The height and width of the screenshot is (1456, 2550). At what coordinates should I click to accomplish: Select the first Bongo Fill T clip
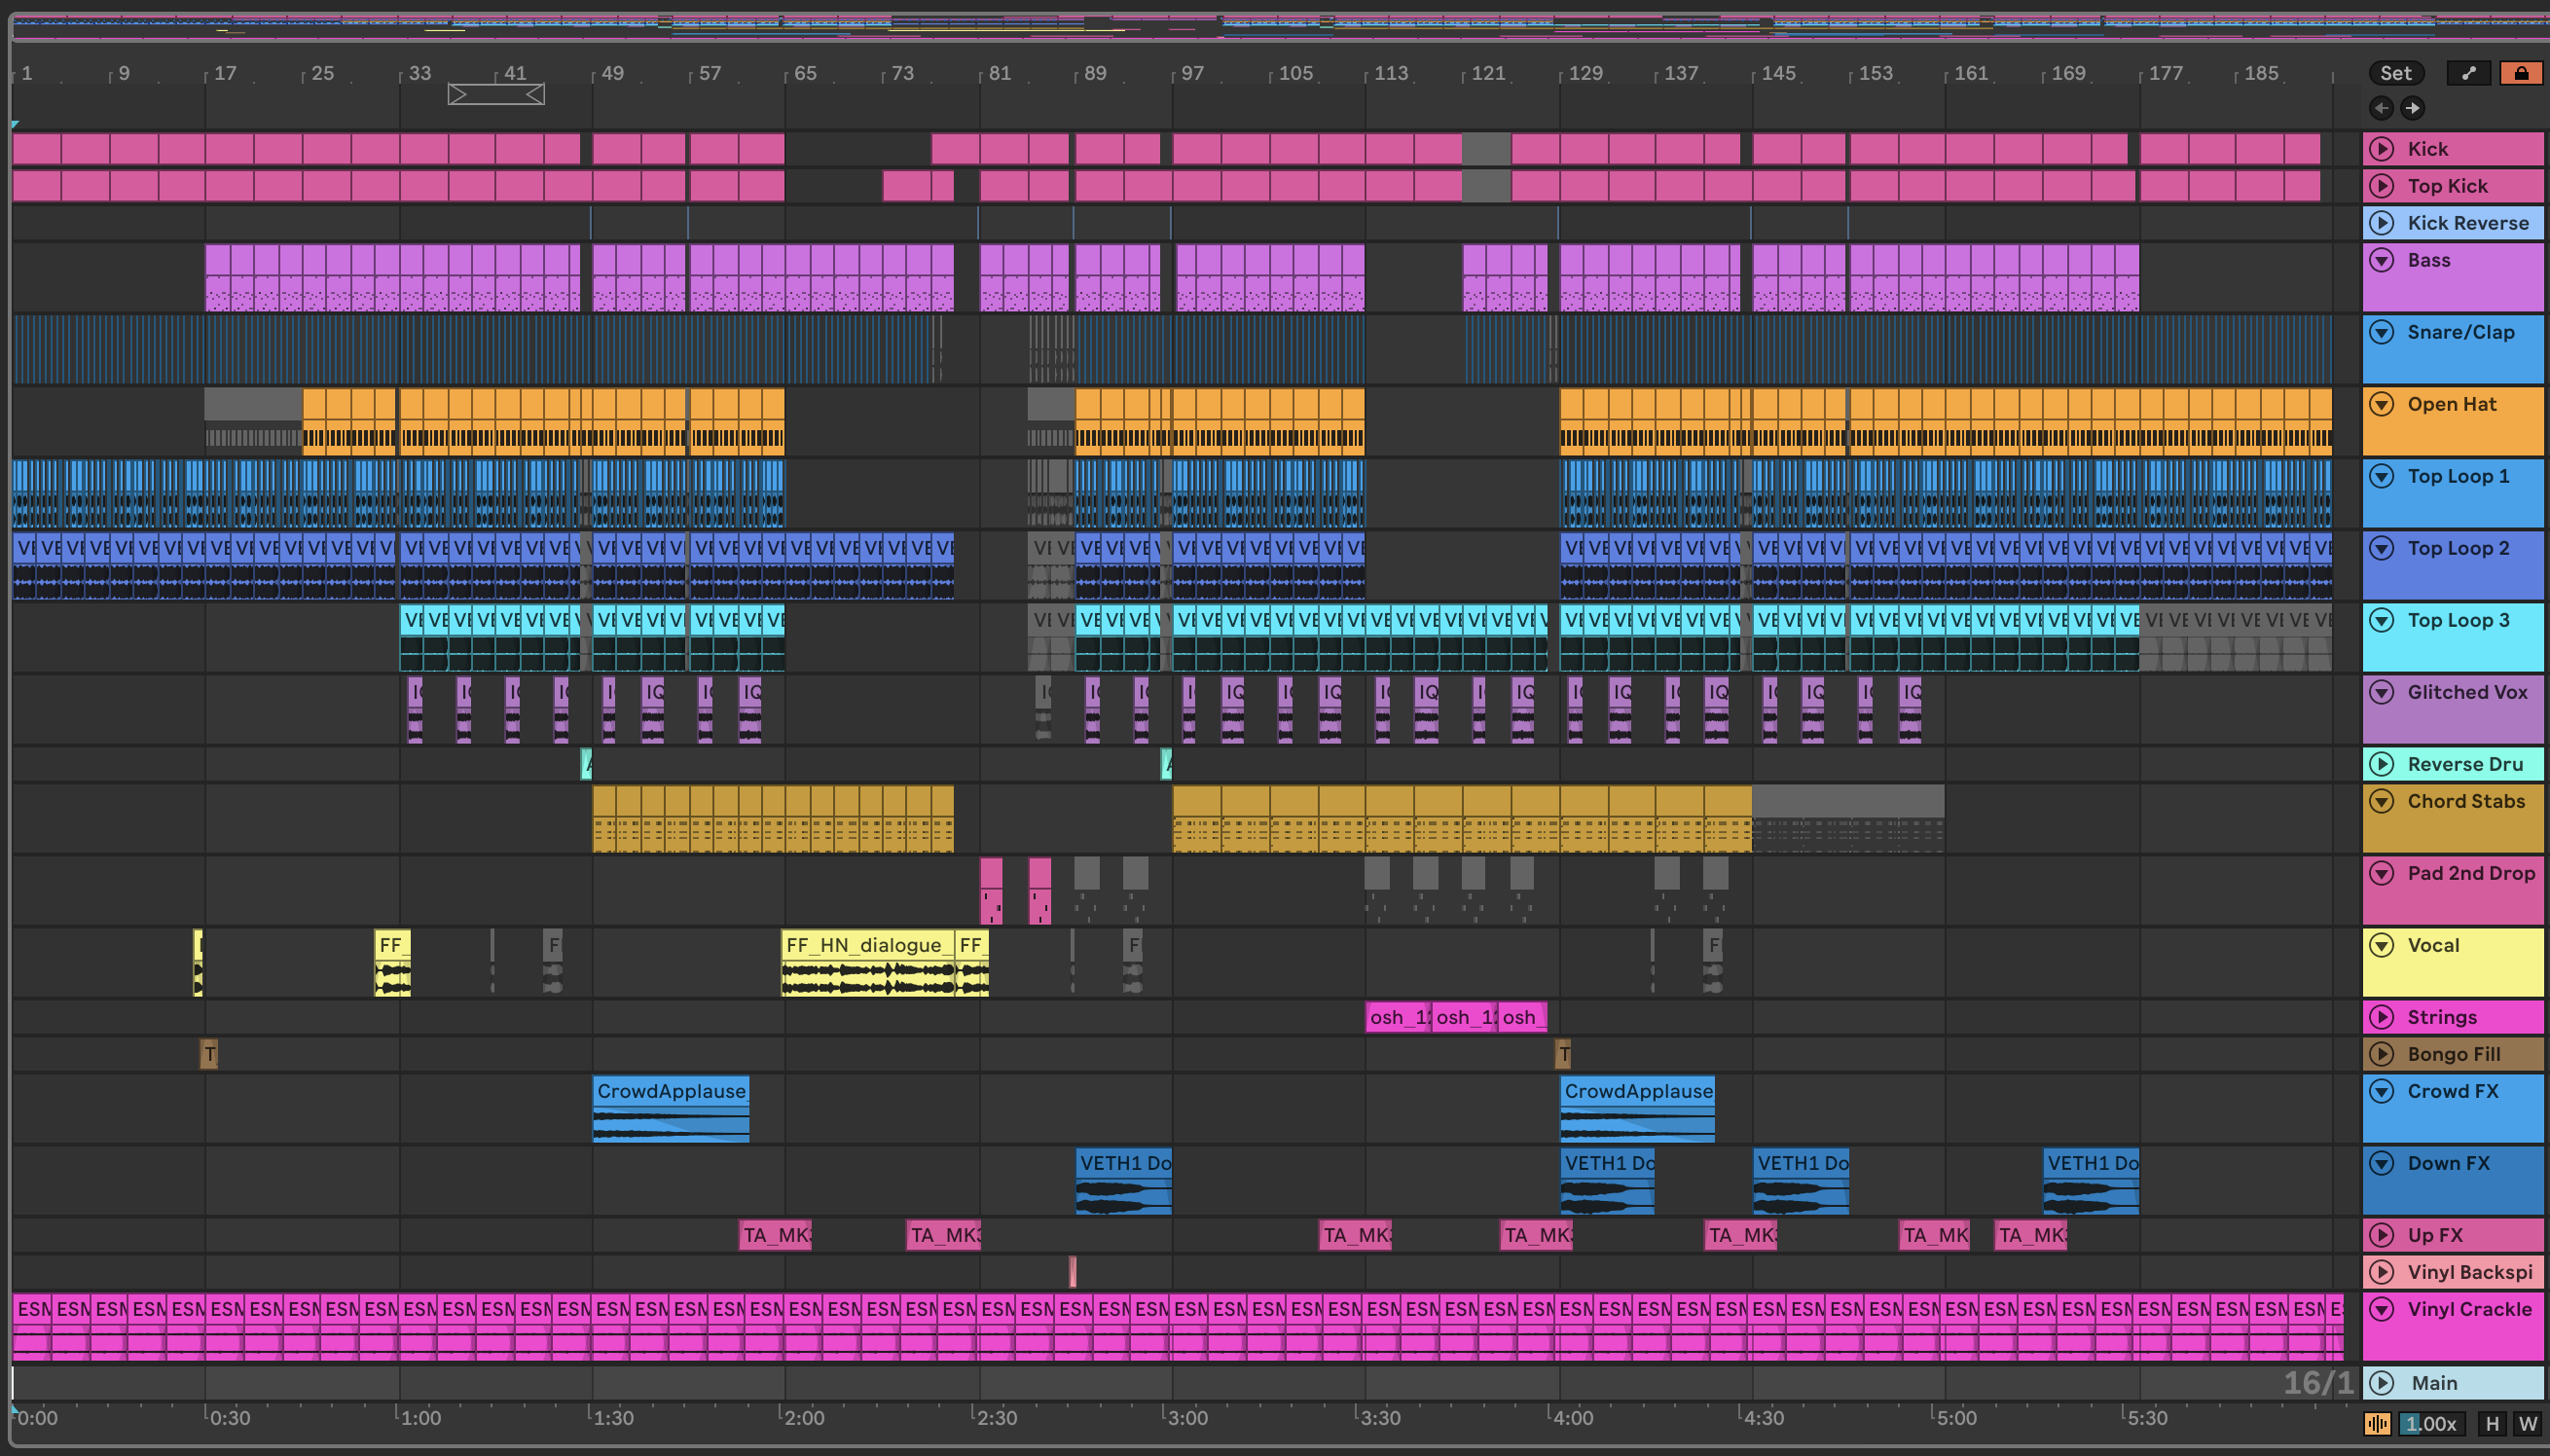coord(209,1054)
